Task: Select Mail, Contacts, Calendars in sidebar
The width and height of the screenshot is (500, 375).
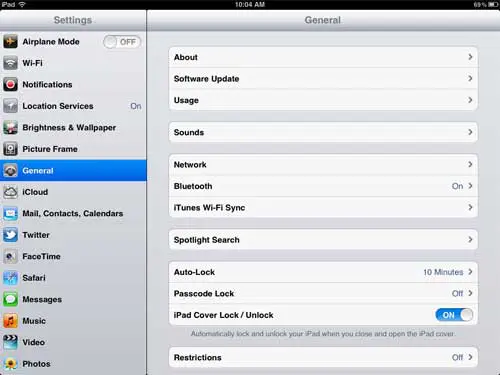Action: pos(73,214)
